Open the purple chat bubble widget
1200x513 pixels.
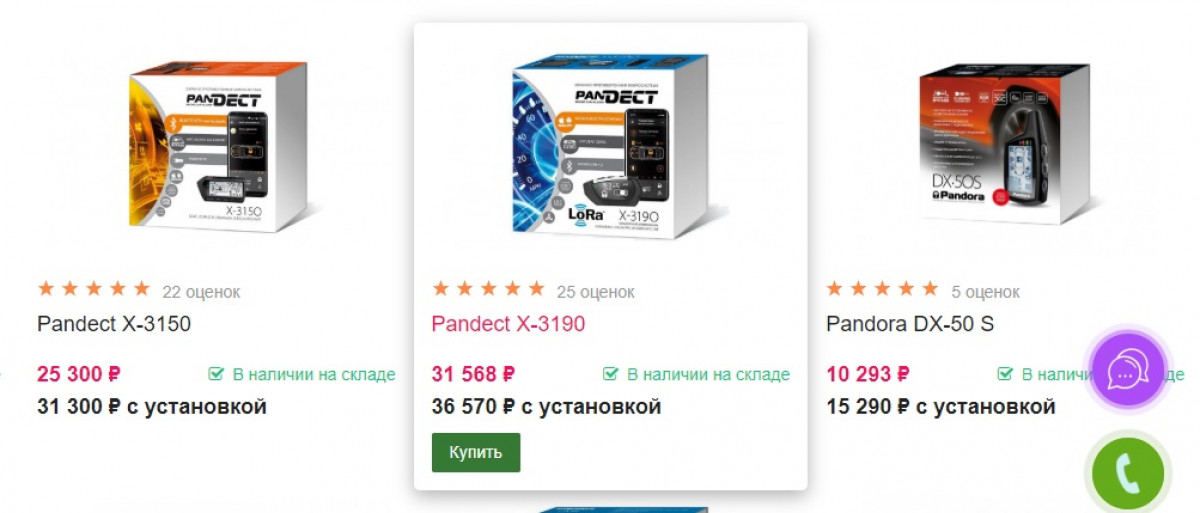pyautogui.click(x=1128, y=370)
